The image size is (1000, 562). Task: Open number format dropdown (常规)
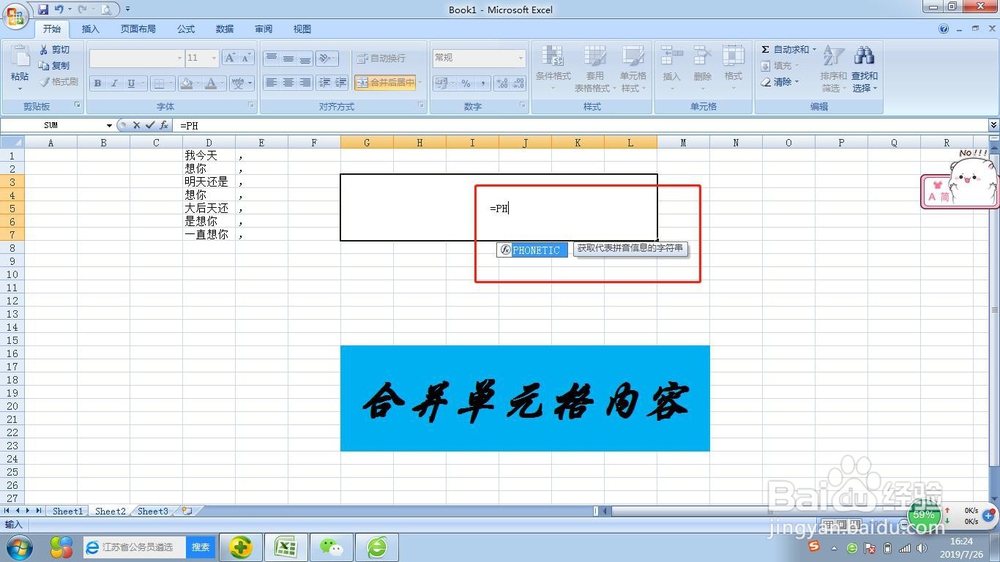[520, 58]
